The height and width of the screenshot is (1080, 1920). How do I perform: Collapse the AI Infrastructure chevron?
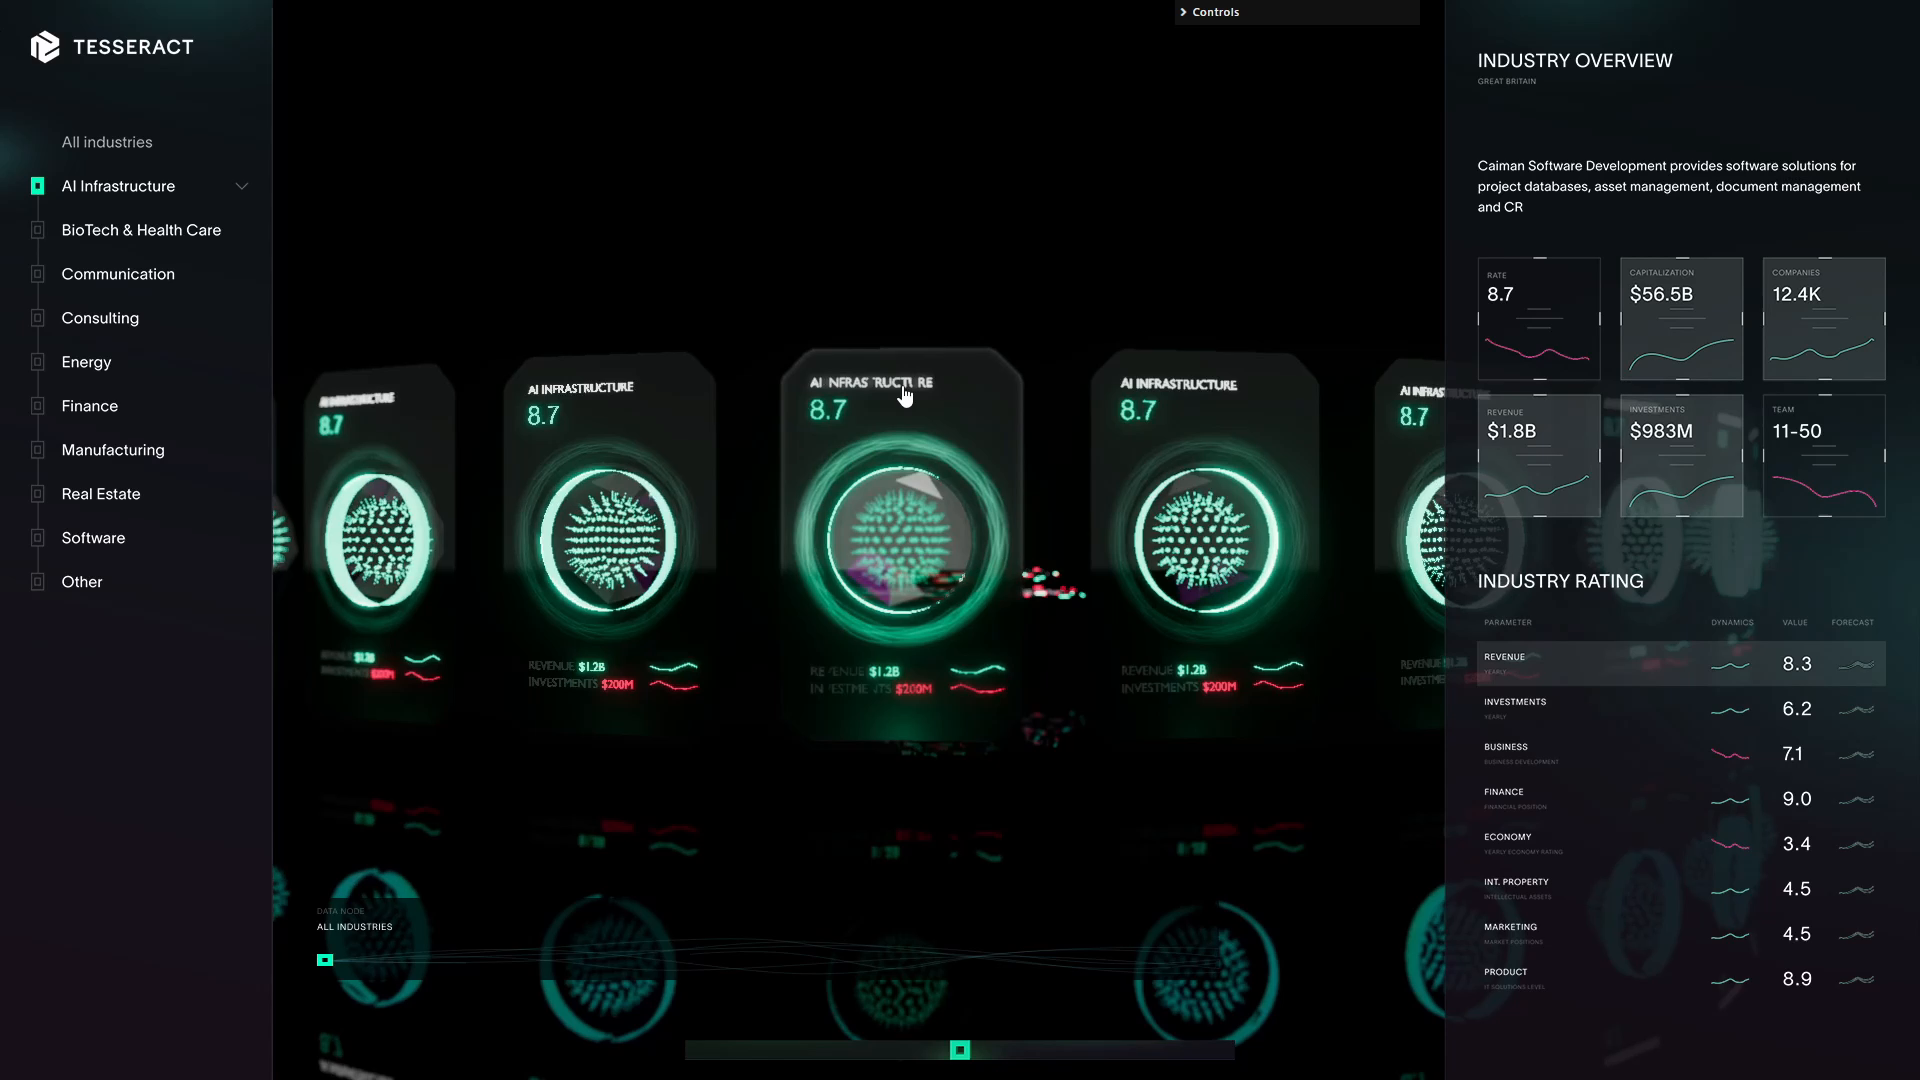click(241, 186)
